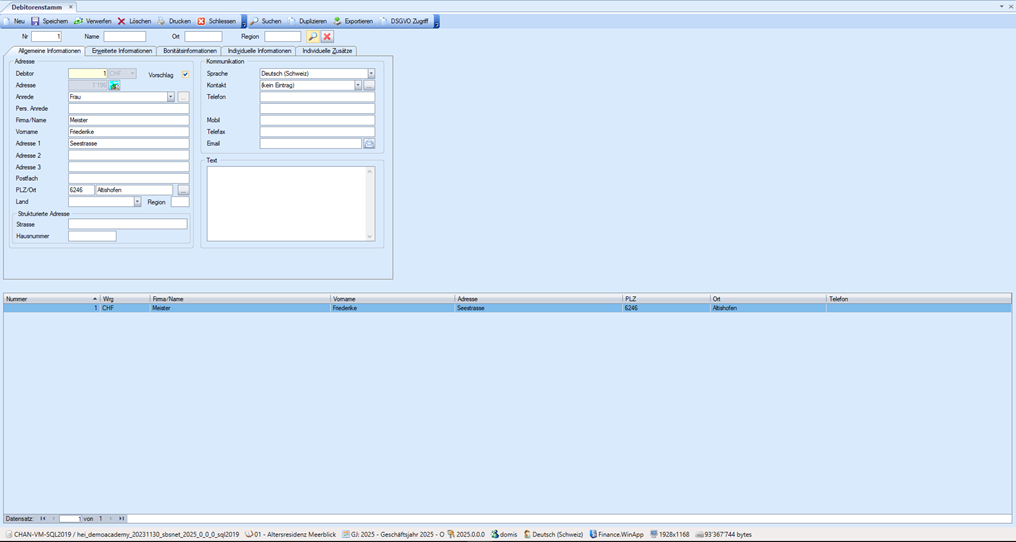This screenshot has width=1016, height=542.
Task: Click ellipsis button next to PLZ/Ort
Action: [x=184, y=191]
